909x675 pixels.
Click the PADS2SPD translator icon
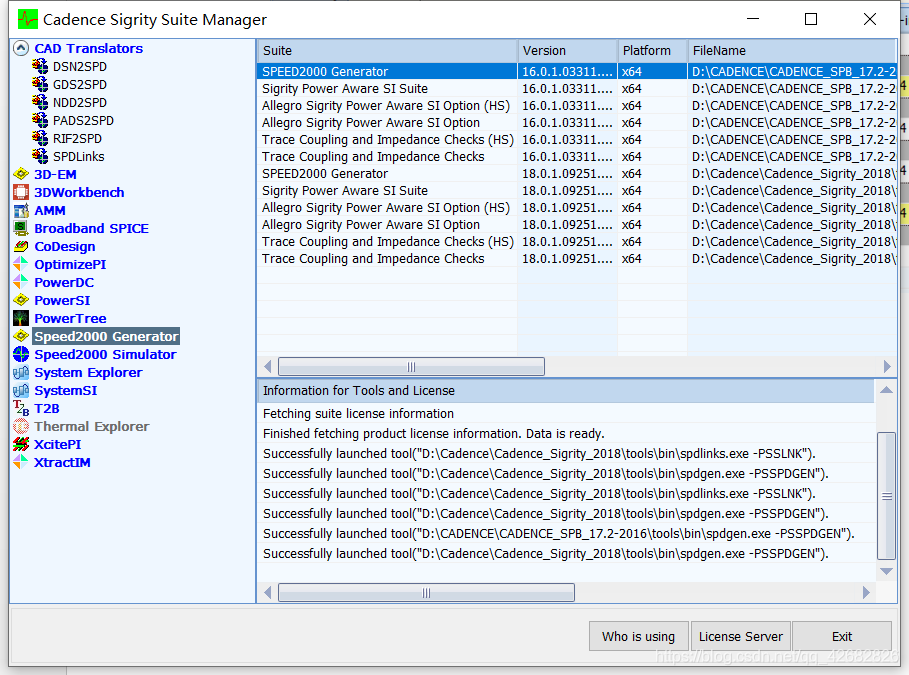pyautogui.click(x=40, y=120)
